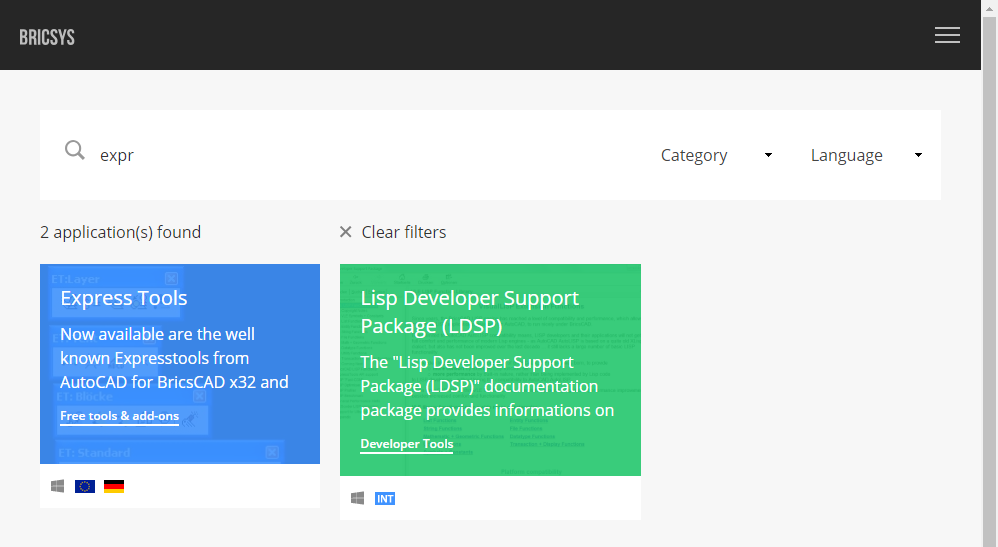Click the Language dropdown arrow
998x547 pixels.
(x=918, y=155)
